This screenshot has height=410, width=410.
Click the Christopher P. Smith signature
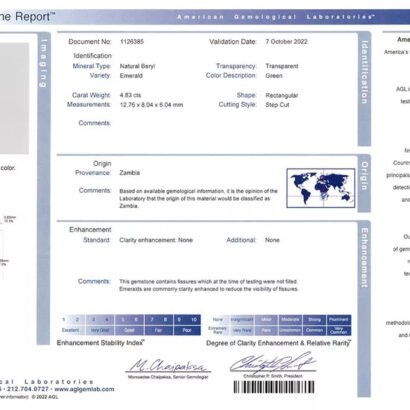coord(273,363)
